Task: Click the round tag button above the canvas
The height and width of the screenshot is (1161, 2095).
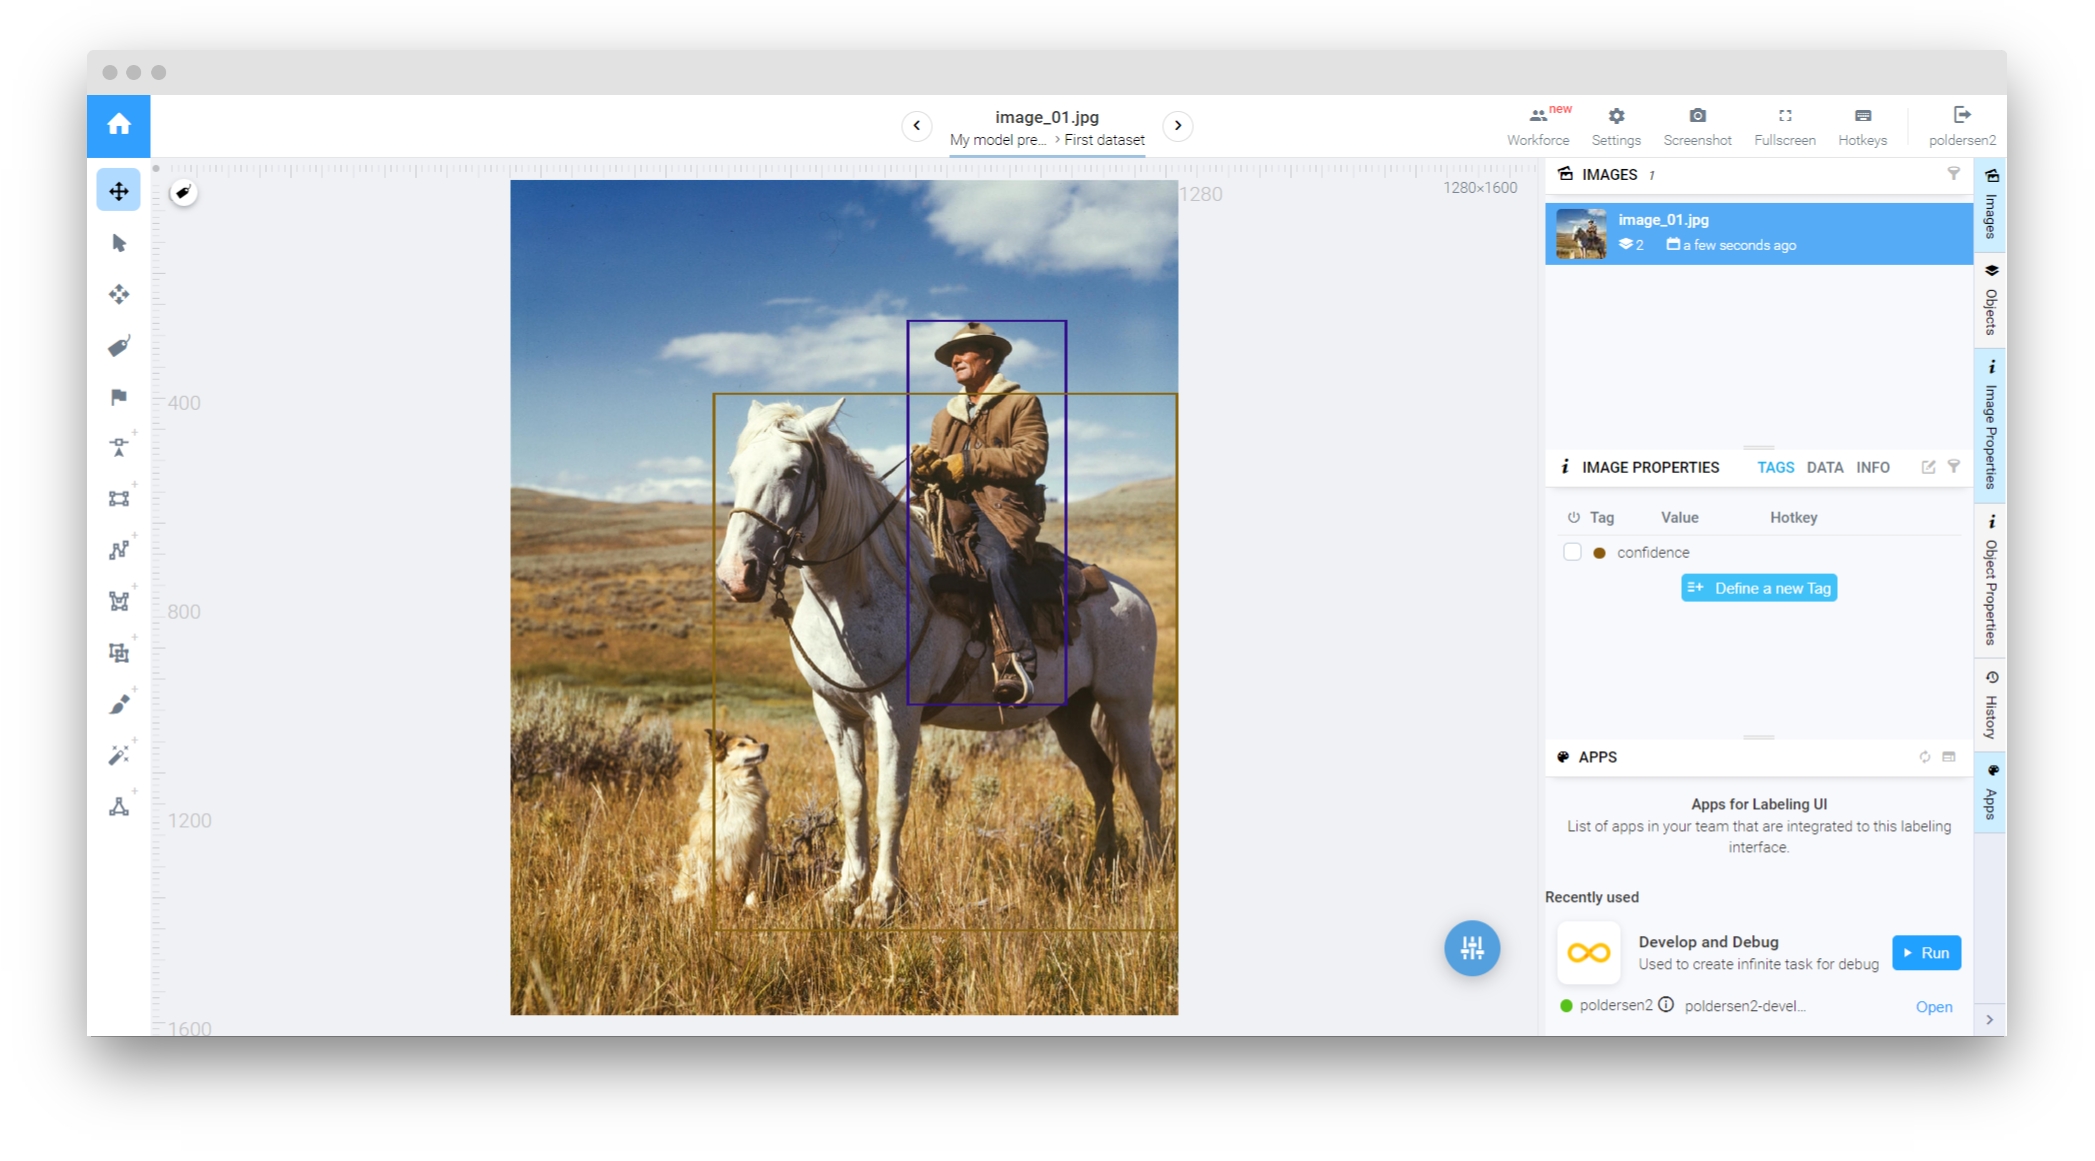Action: (x=183, y=192)
